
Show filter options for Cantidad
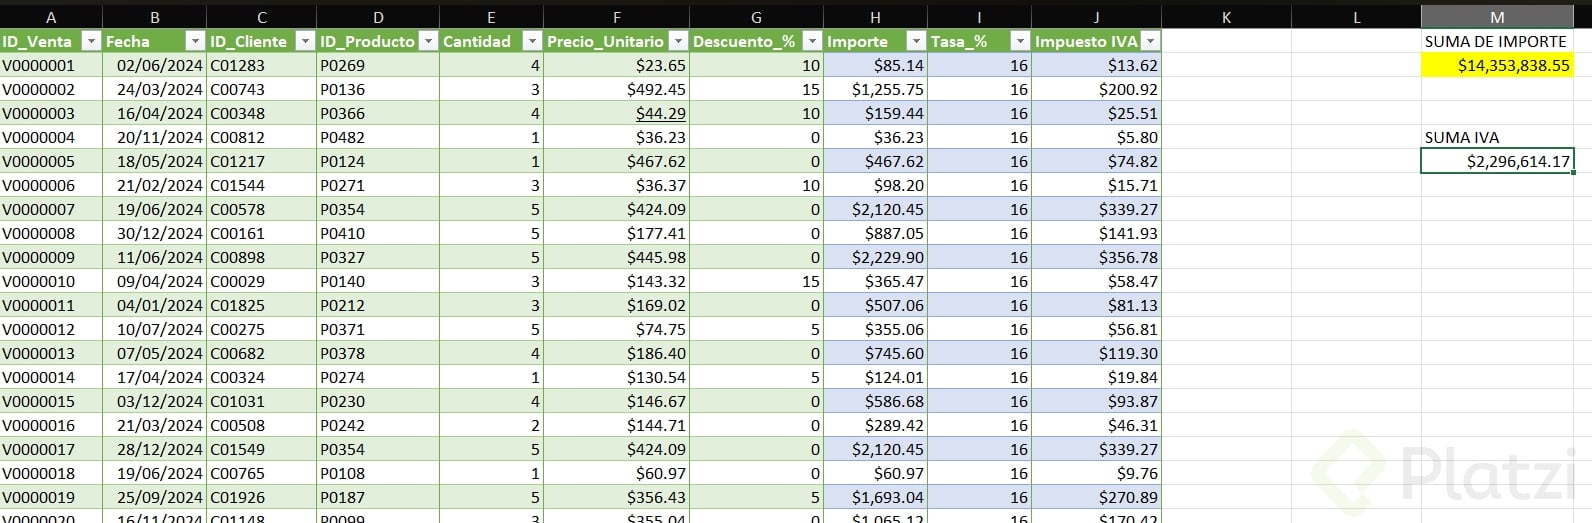tap(532, 41)
